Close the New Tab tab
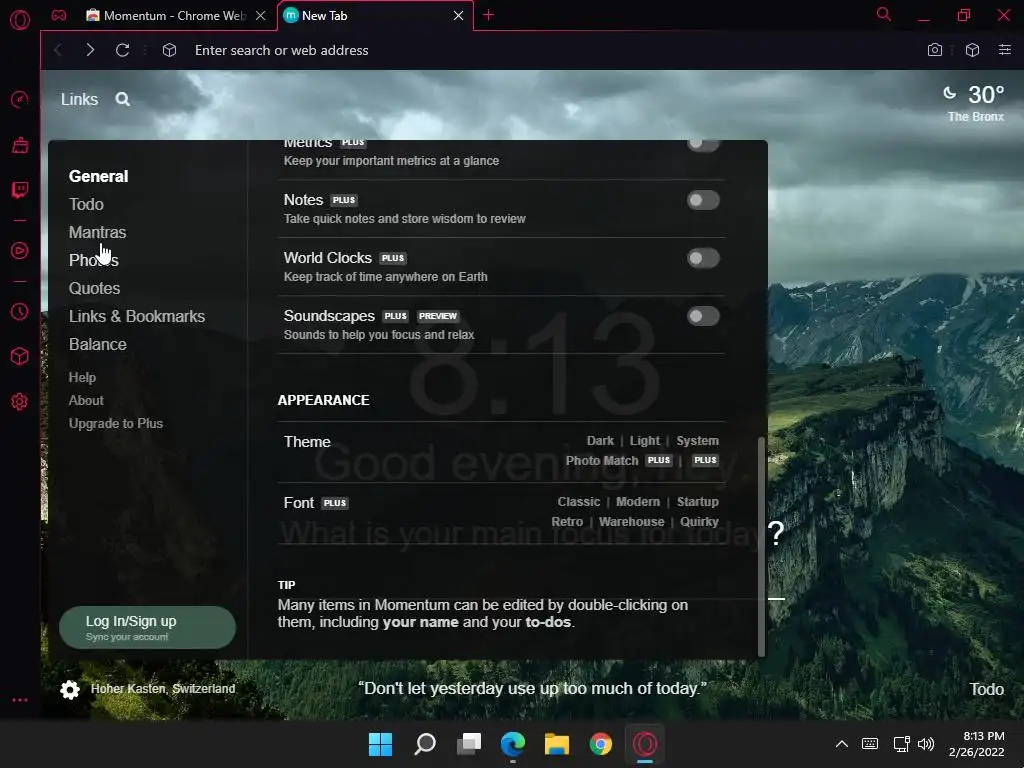This screenshot has width=1024, height=768. [458, 15]
